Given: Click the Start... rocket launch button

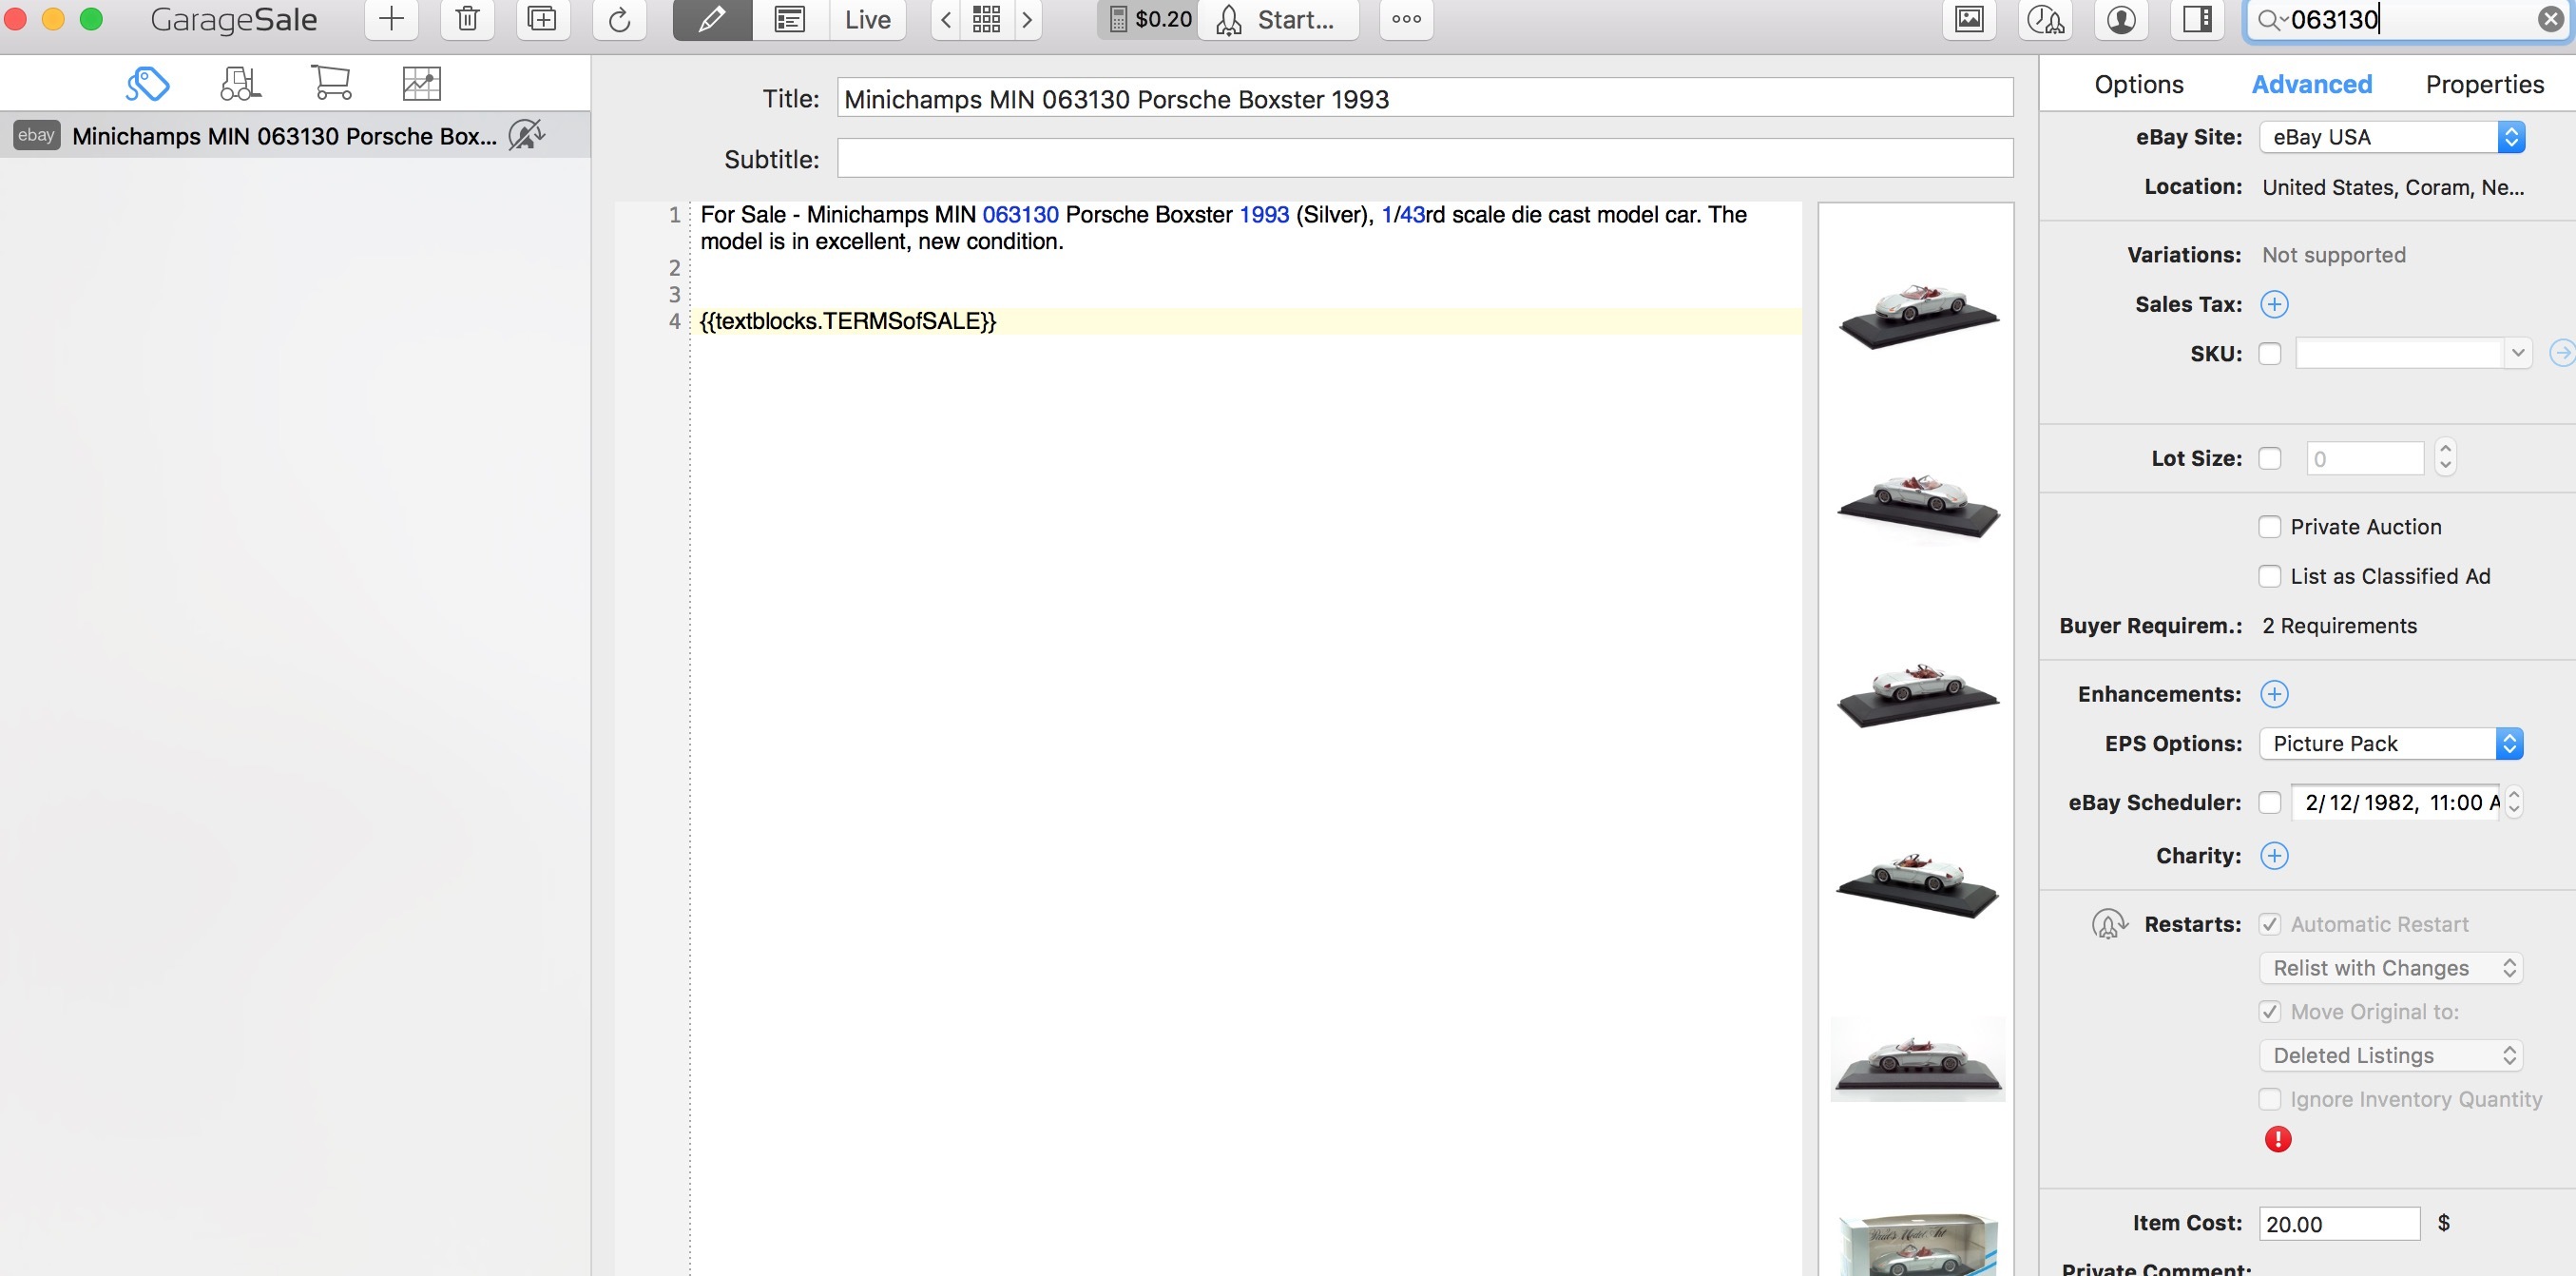Looking at the screenshot, I should tap(1278, 19).
